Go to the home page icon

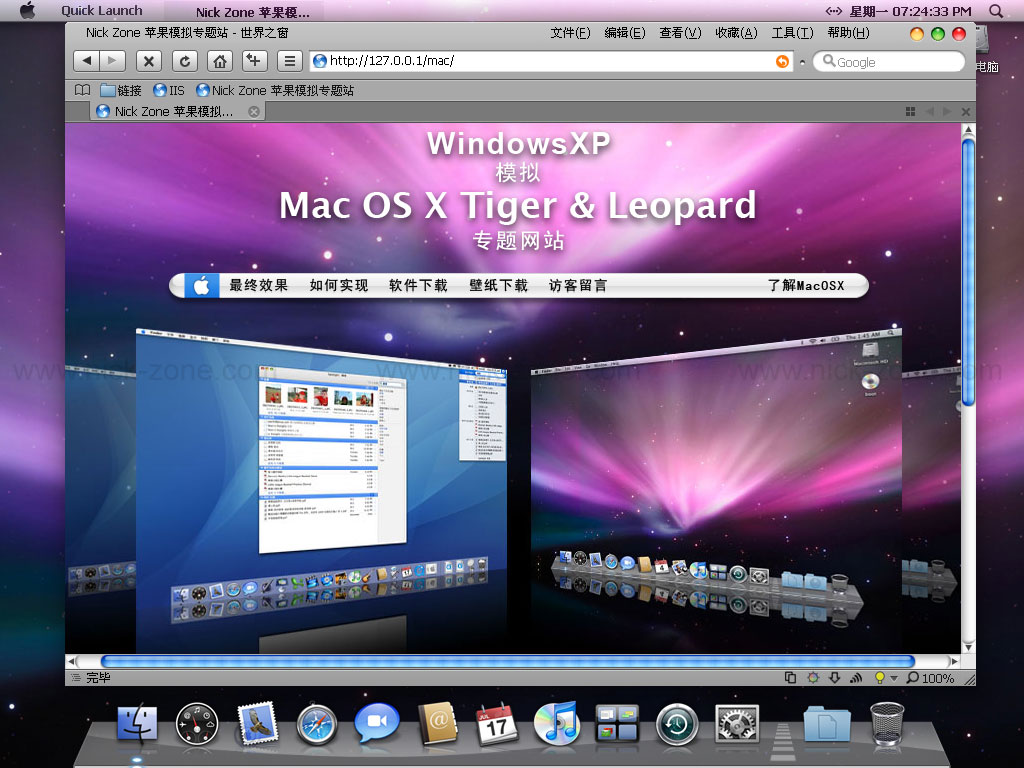click(x=220, y=61)
